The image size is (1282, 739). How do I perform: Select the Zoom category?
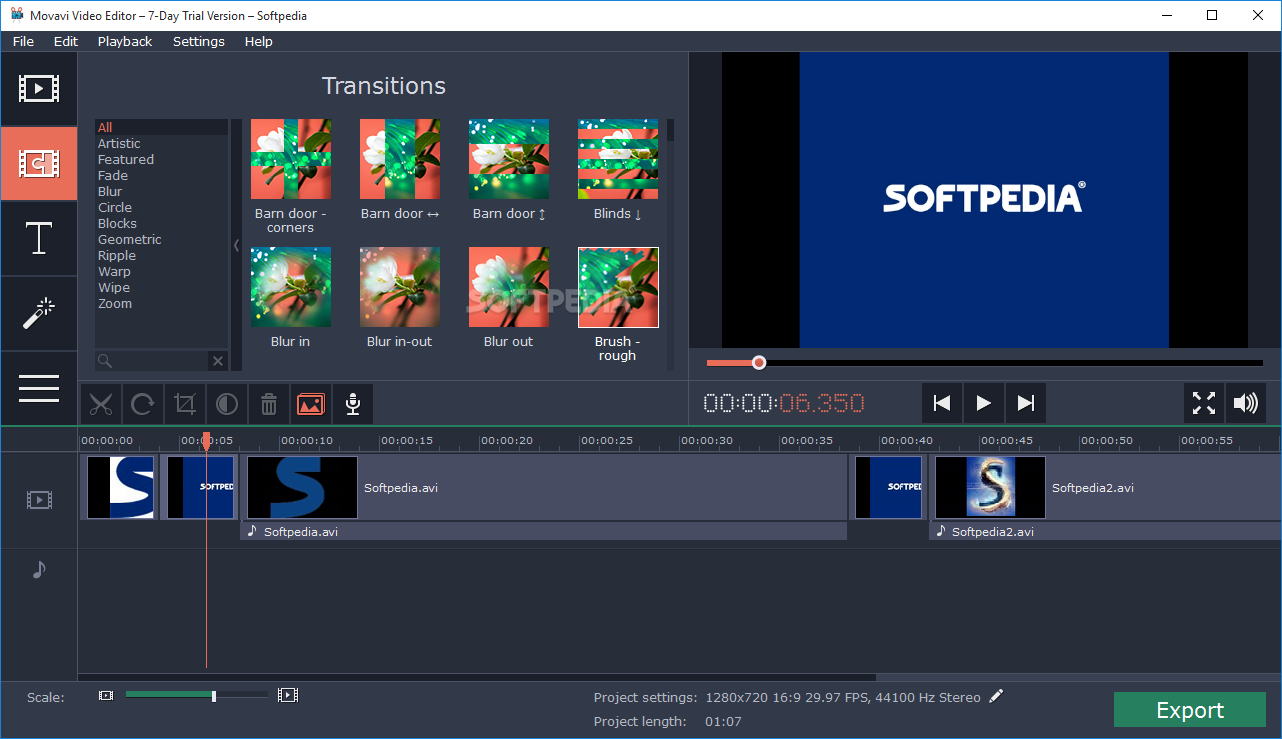[162, 303]
